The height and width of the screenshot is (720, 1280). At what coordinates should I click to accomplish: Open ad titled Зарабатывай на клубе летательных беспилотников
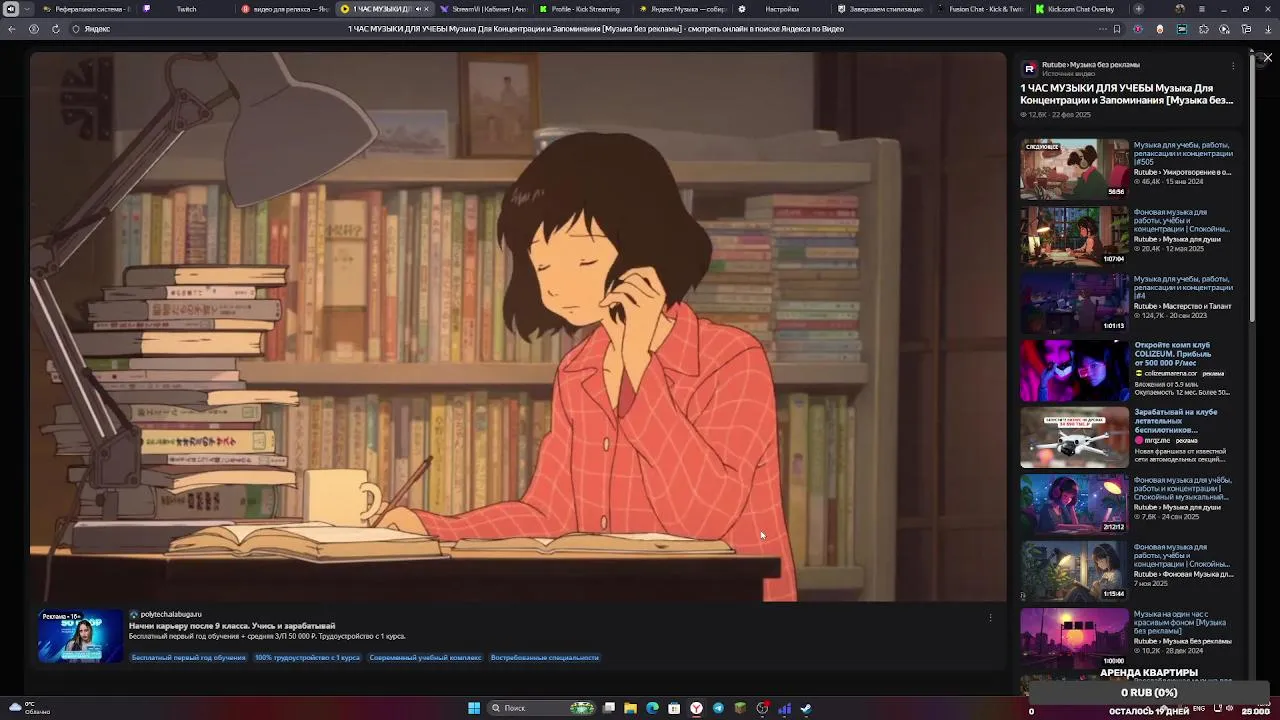coord(1175,421)
